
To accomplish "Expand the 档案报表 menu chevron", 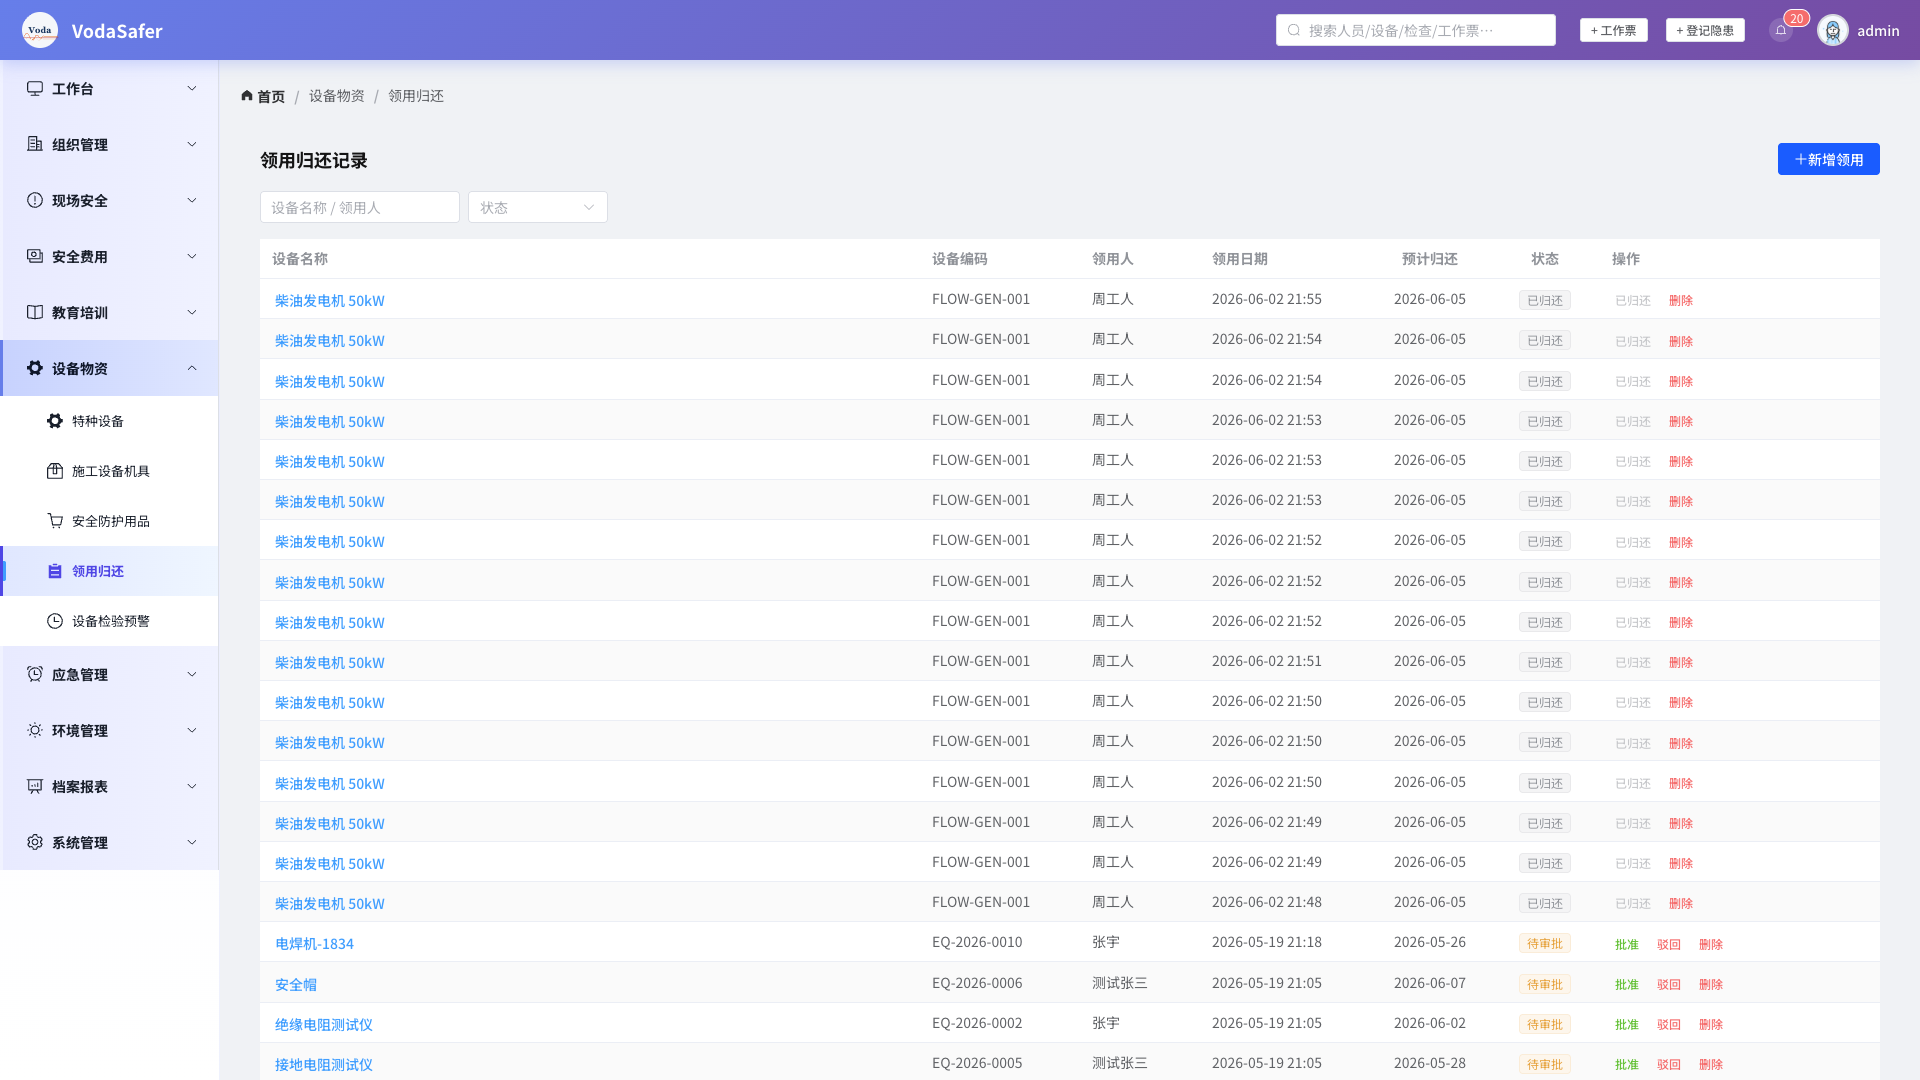I will click(x=192, y=786).
